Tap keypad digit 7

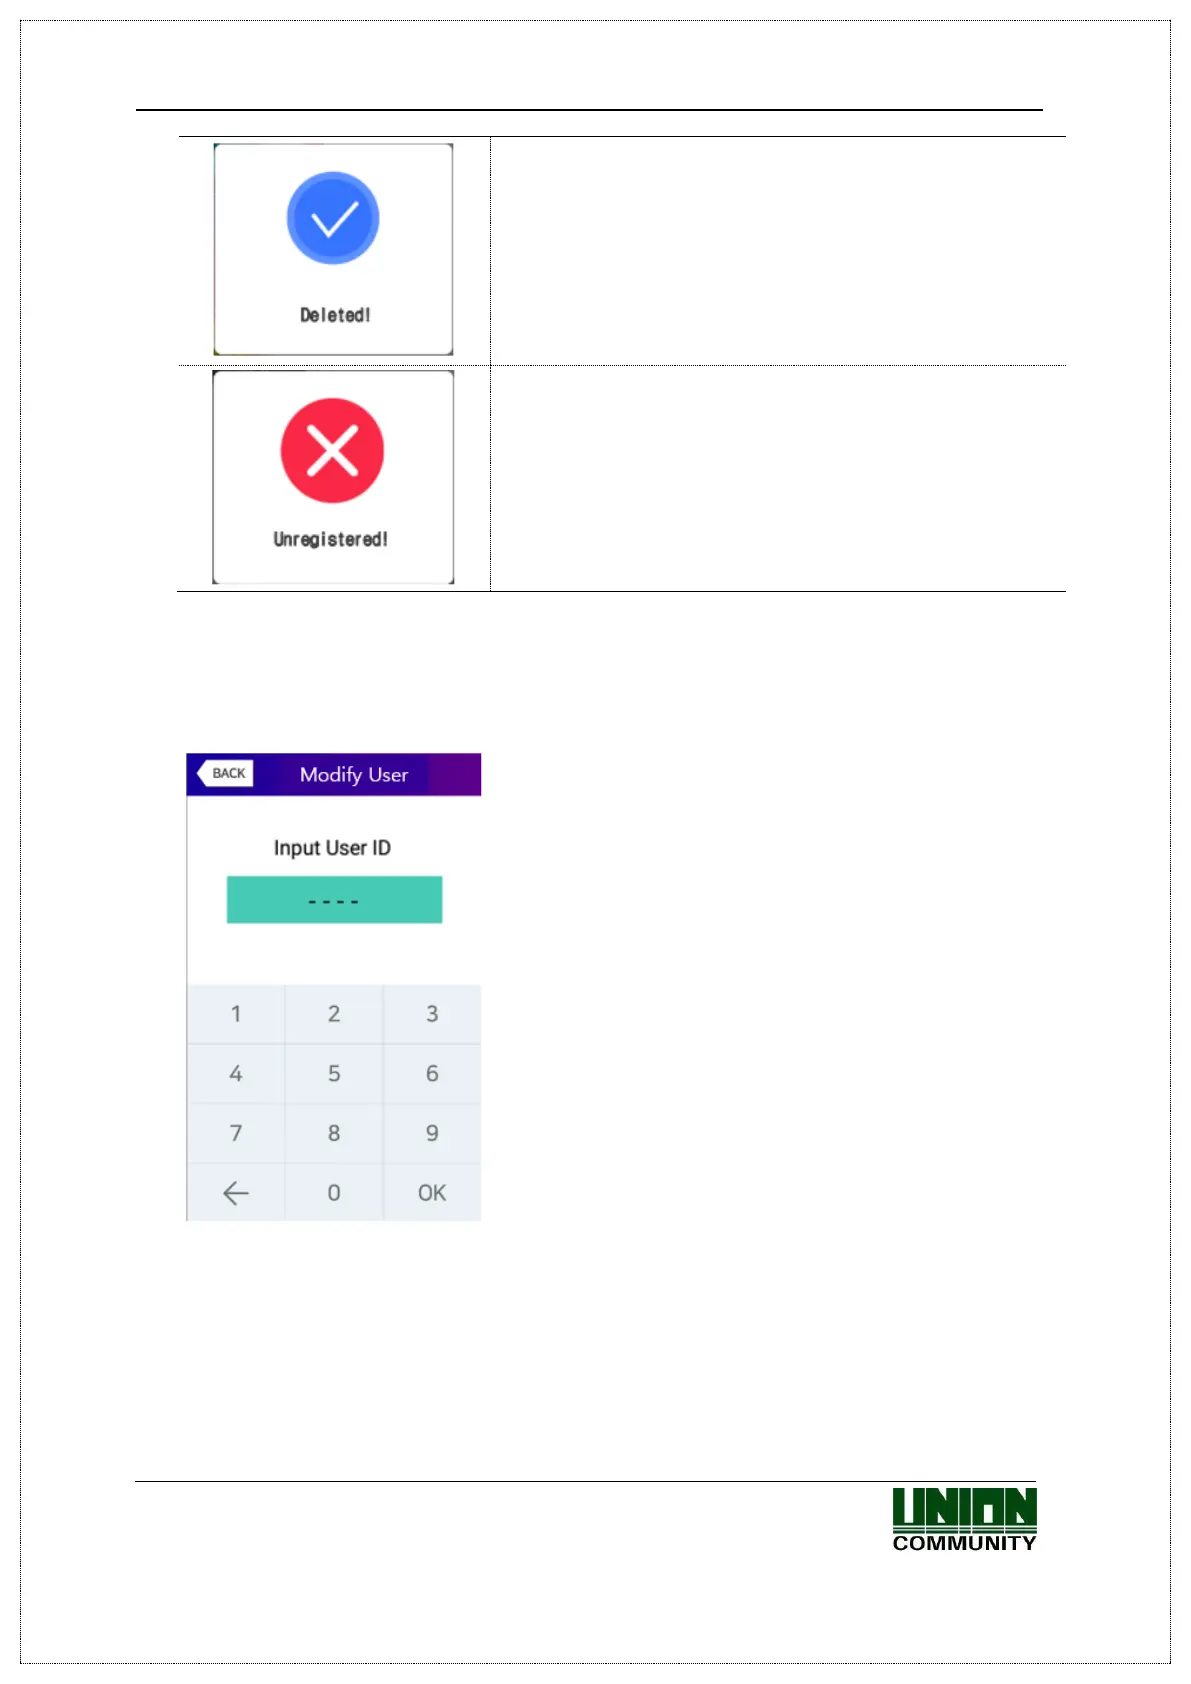(235, 1133)
